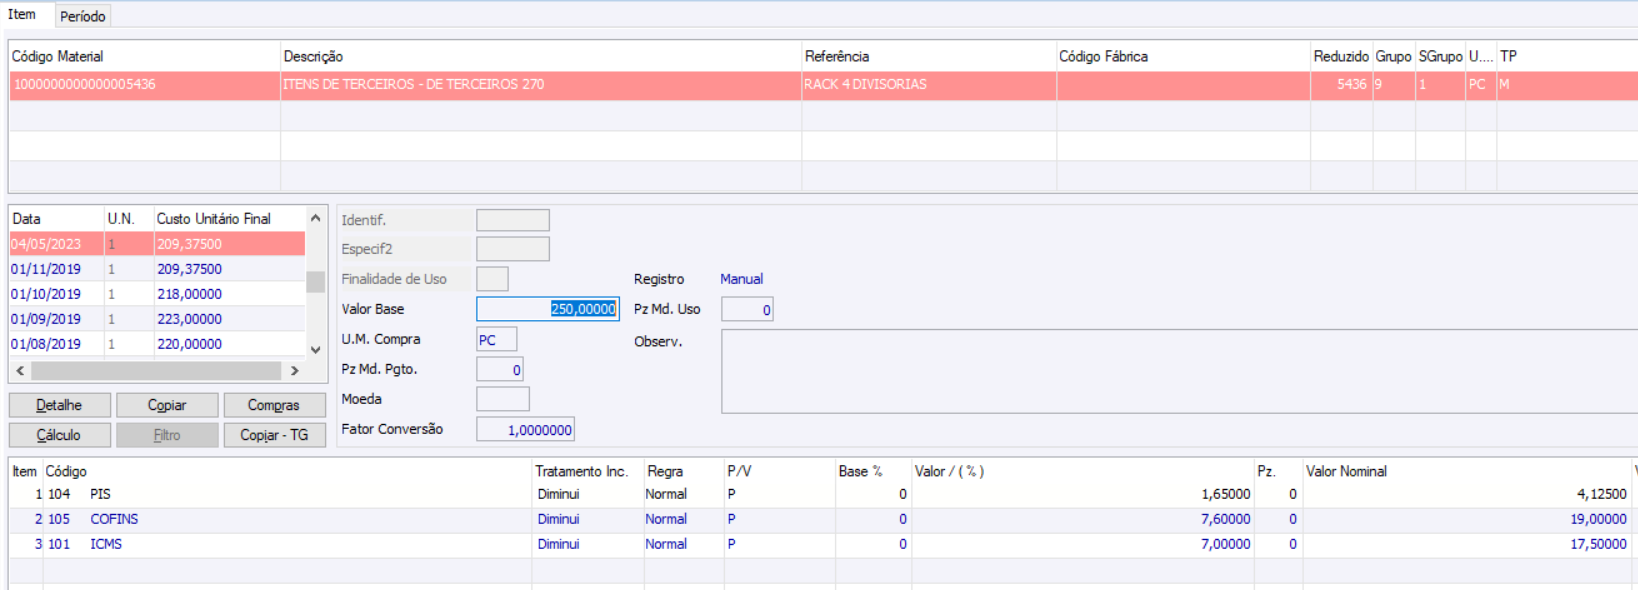The height and width of the screenshot is (590, 1638).
Task: Click the vertical scrollbar thumb in cost list
Action: pos(315,282)
